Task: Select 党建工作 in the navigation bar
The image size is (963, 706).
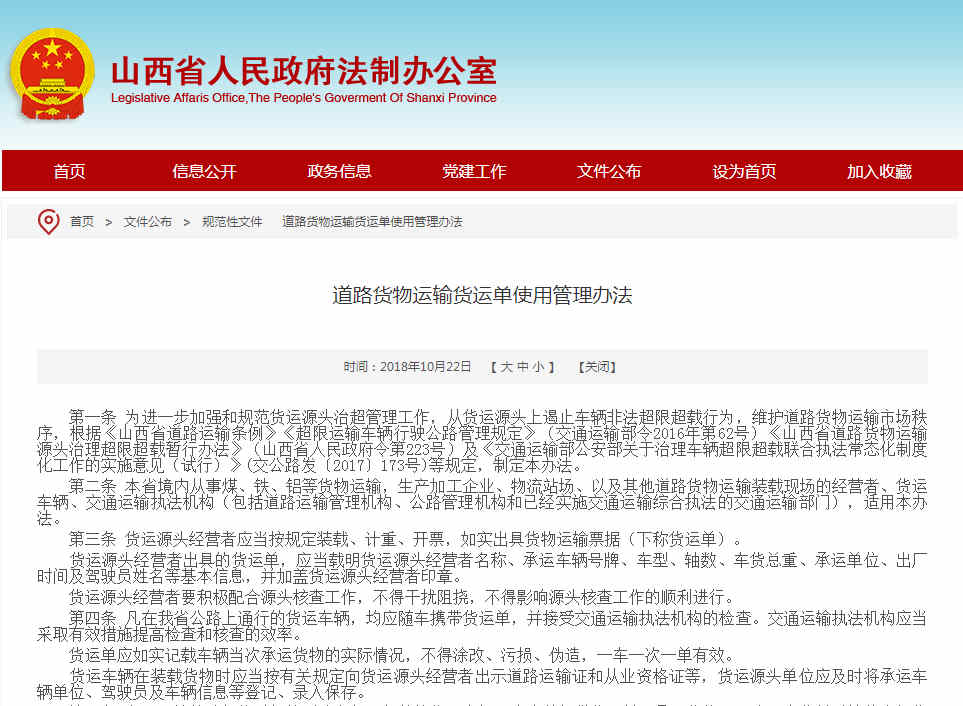Action: [474, 171]
